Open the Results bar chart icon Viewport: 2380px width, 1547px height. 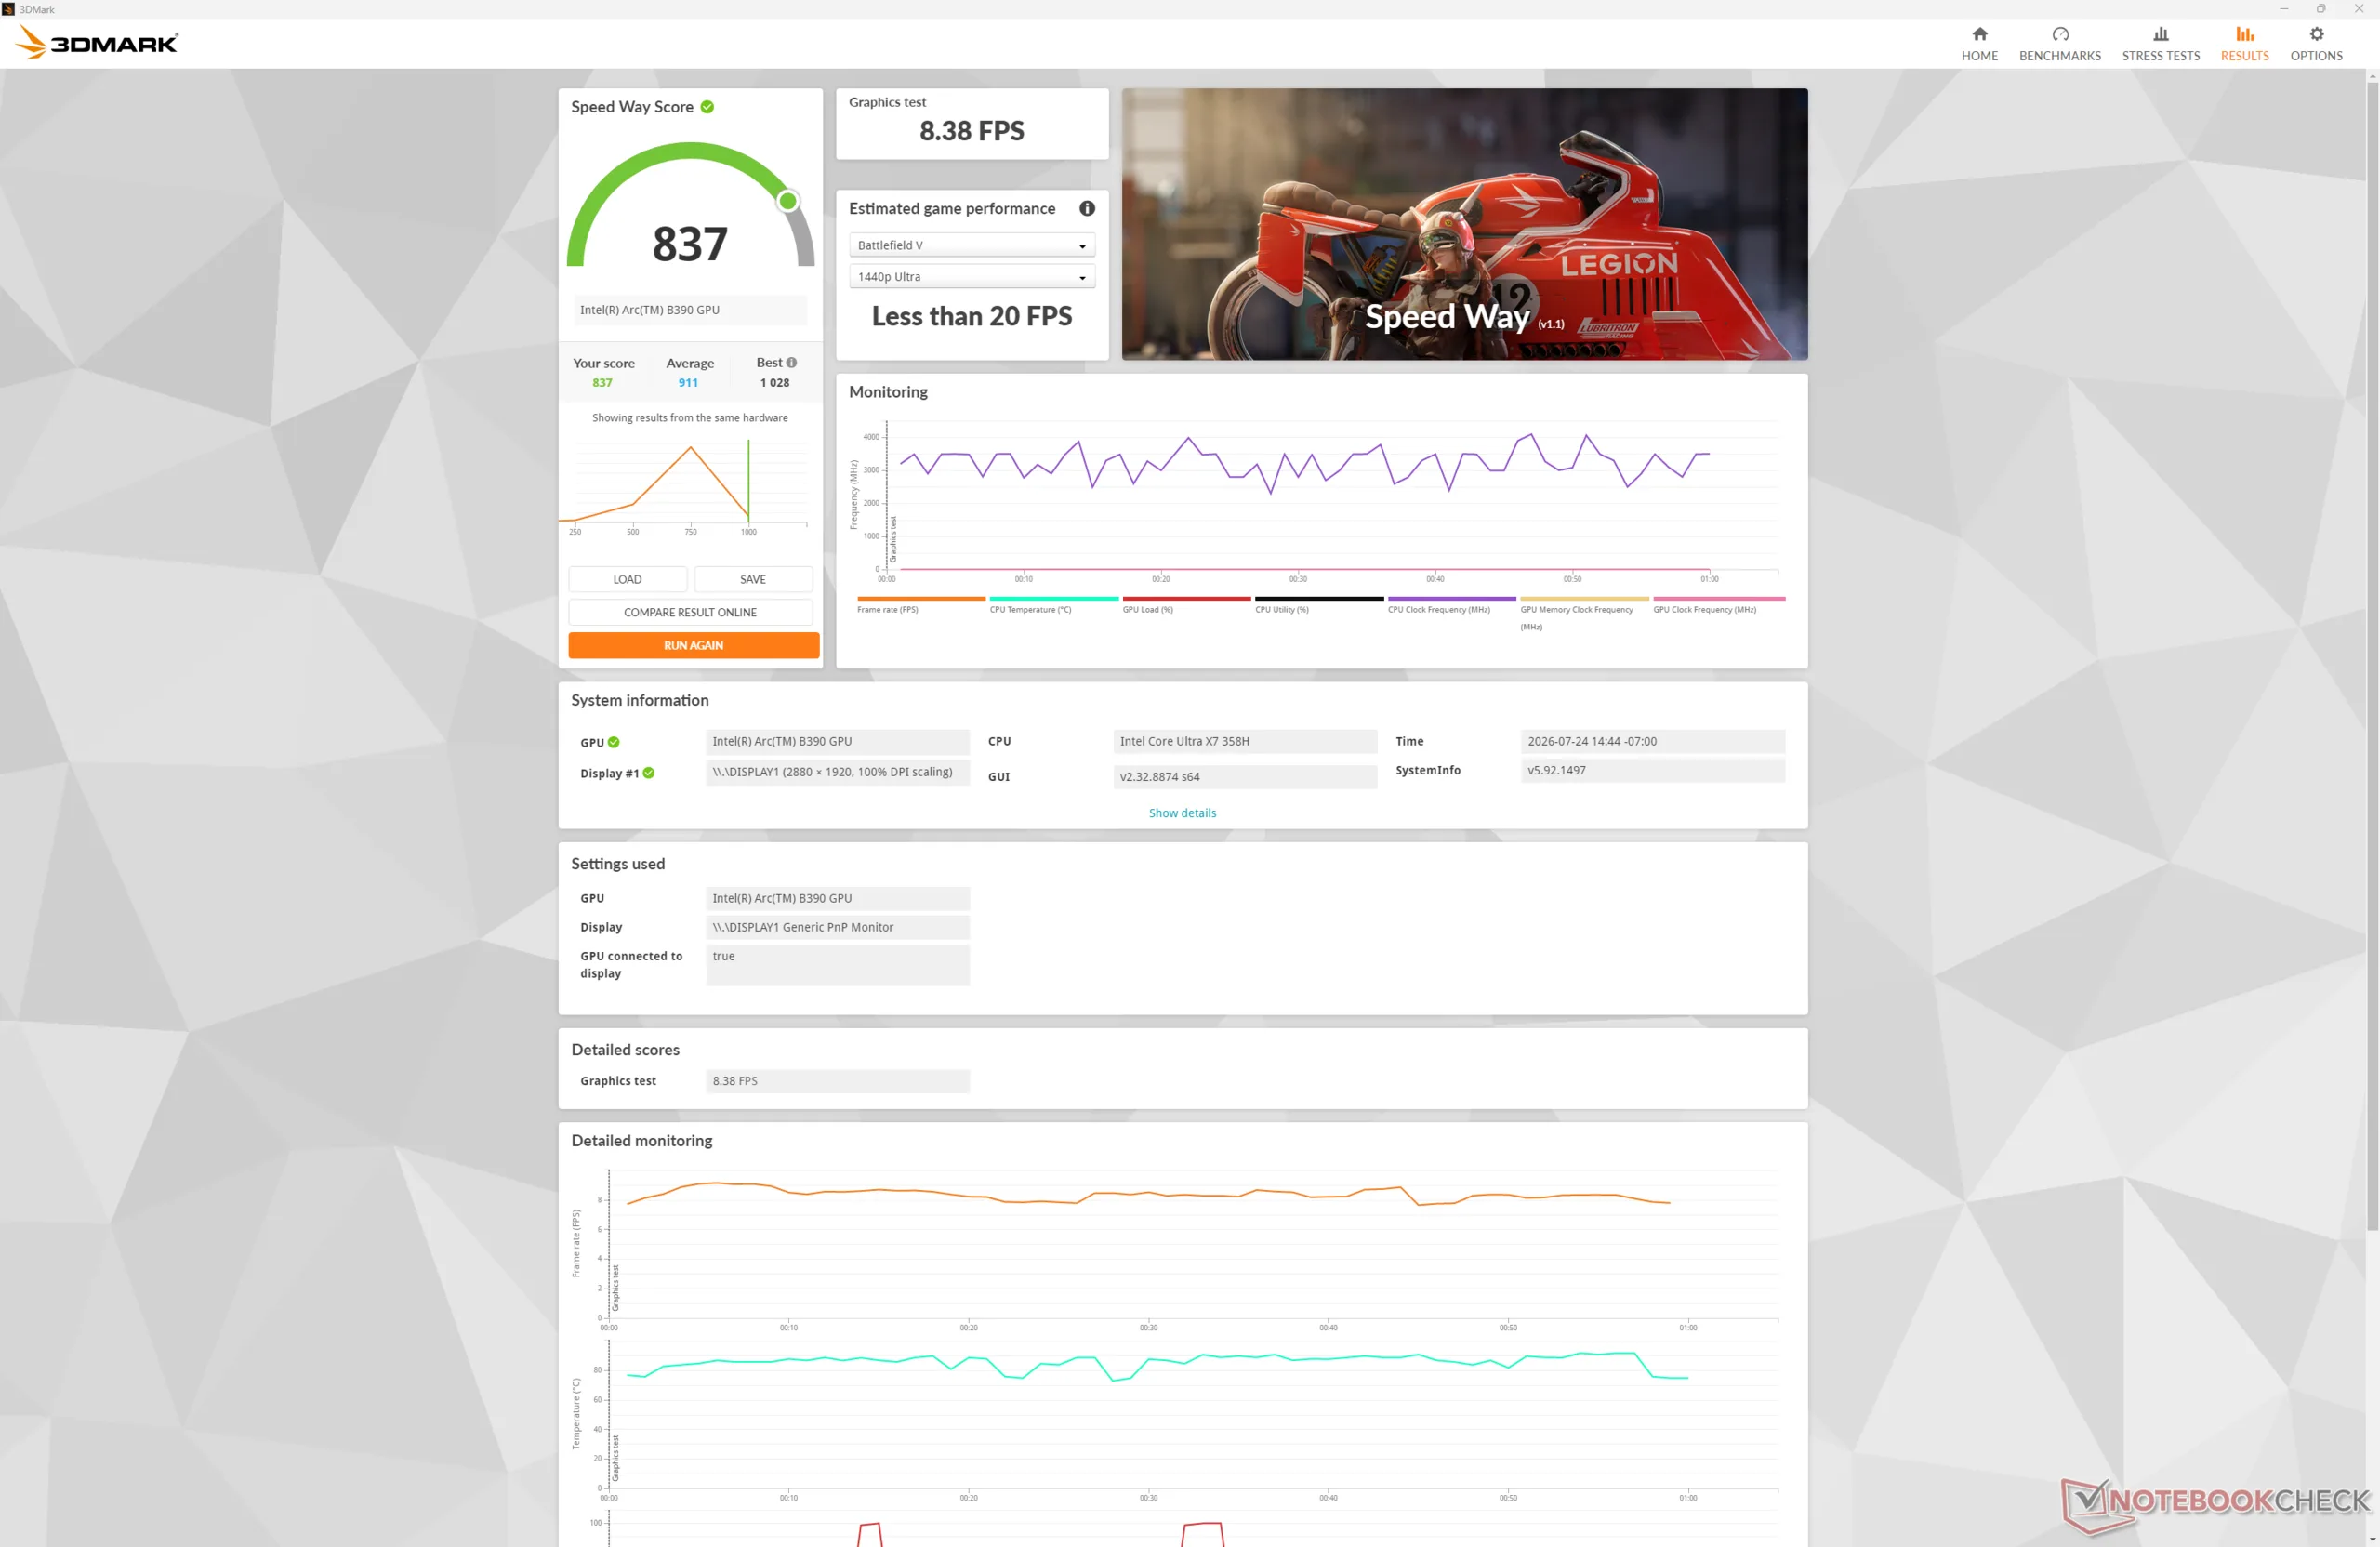click(2244, 34)
